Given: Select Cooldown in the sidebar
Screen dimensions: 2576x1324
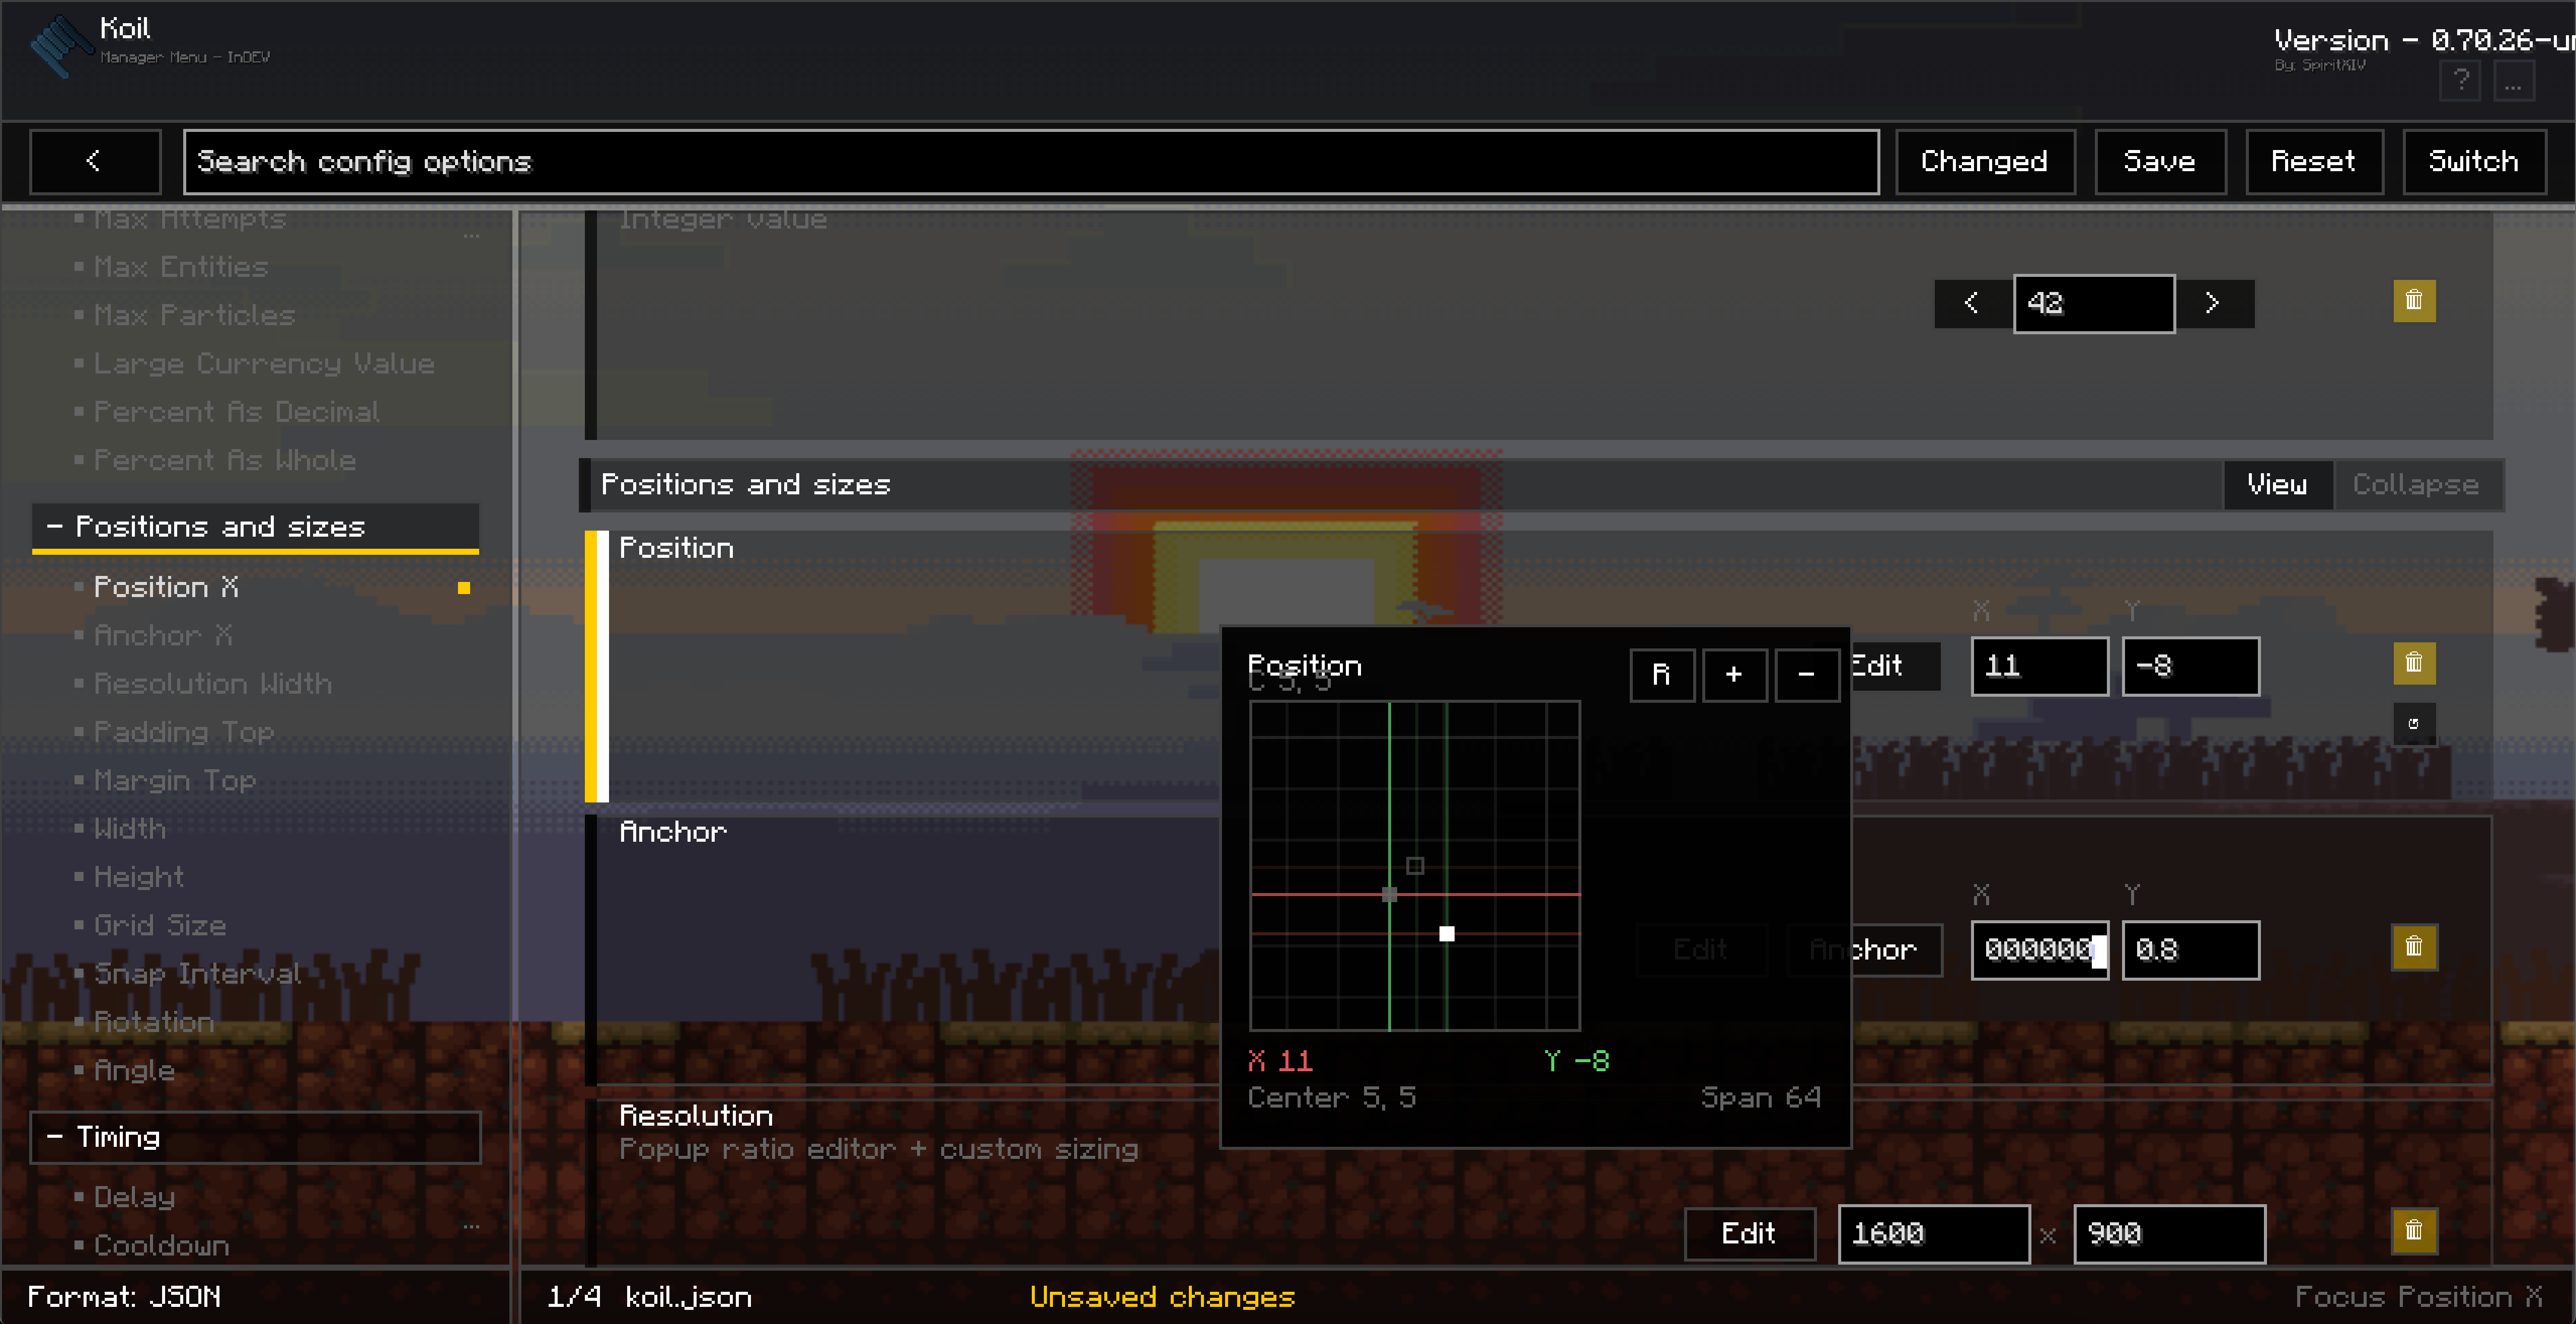Looking at the screenshot, I should (162, 1245).
